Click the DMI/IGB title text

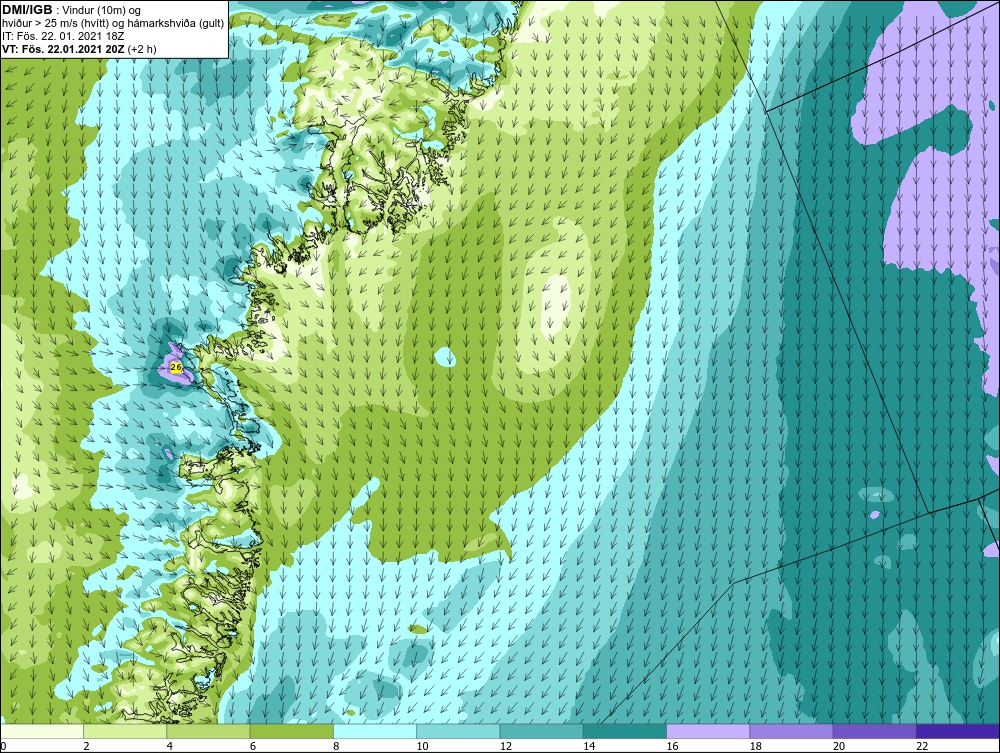(x=27, y=10)
